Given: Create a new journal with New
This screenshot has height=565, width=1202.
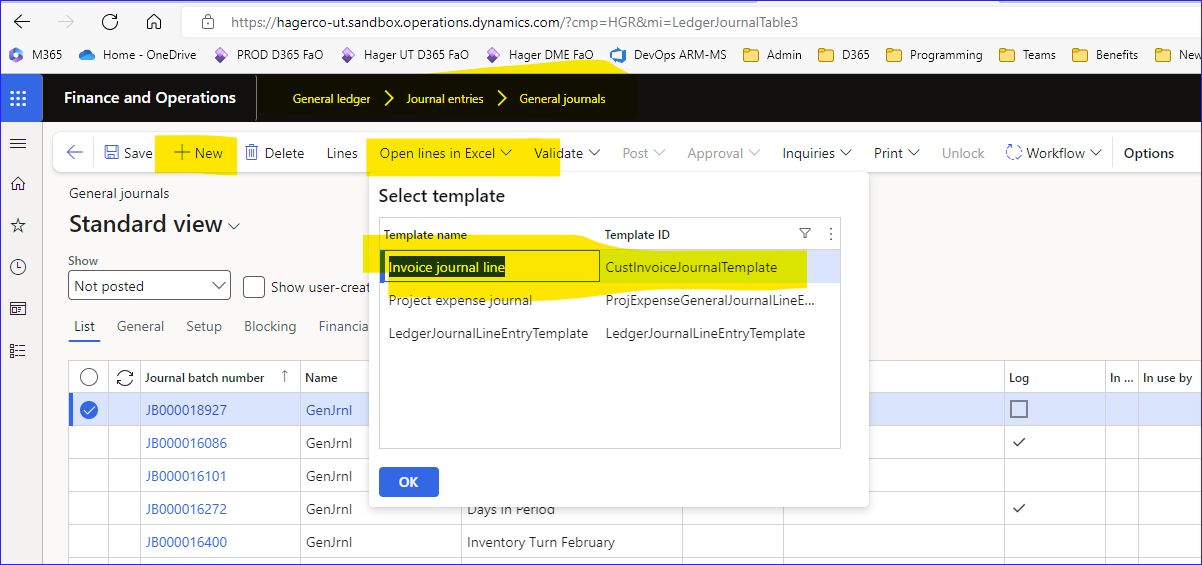Looking at the screenshot, I should (198, 153).
